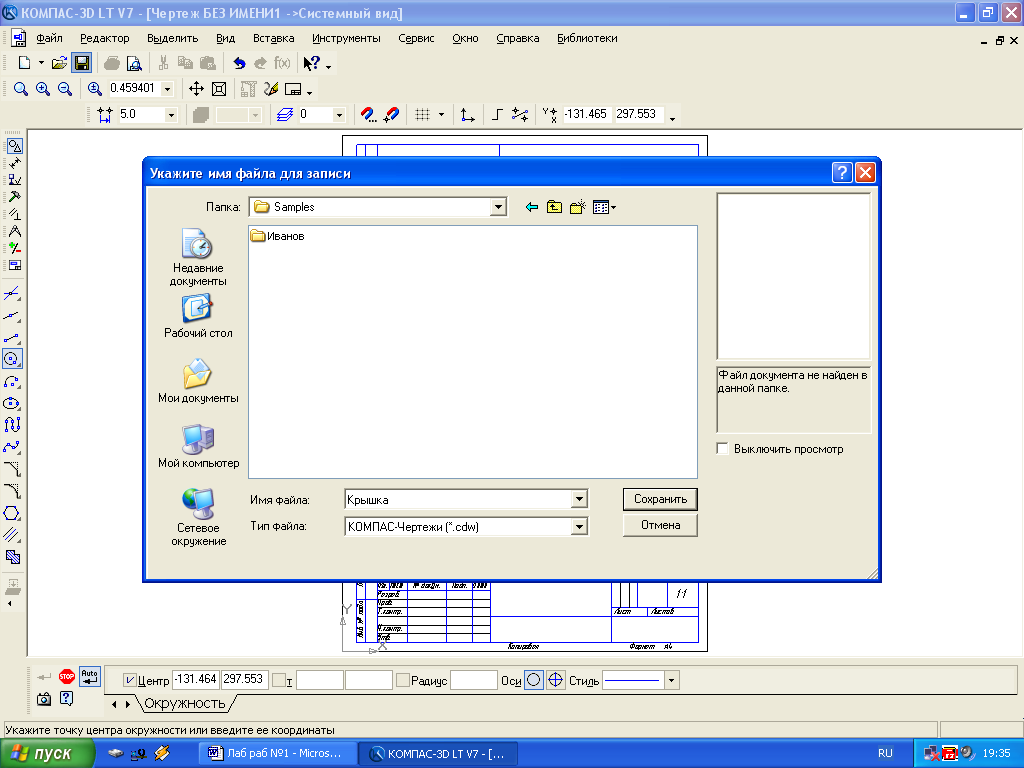The width and height of the screenshot is (1024, 768).
Task: Click the zoom window magnifier icon
Action: (21, 89)
